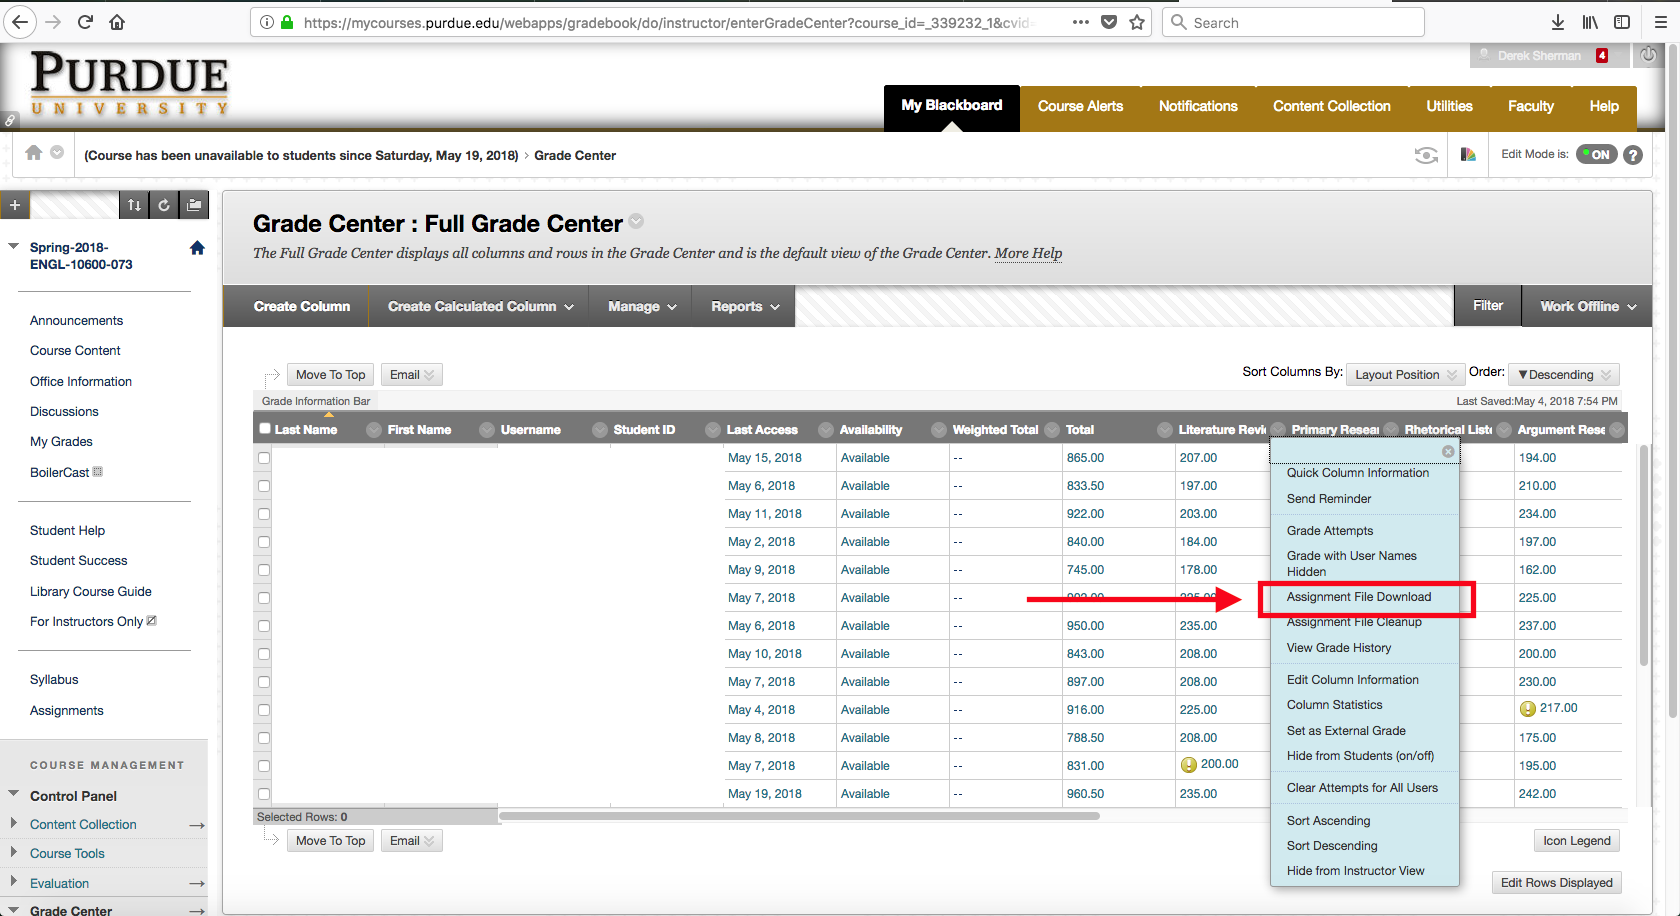This screenshot has height=916, width=1680.
Task: Check the select-all Last Name checkbox
Action: point(265,429)
